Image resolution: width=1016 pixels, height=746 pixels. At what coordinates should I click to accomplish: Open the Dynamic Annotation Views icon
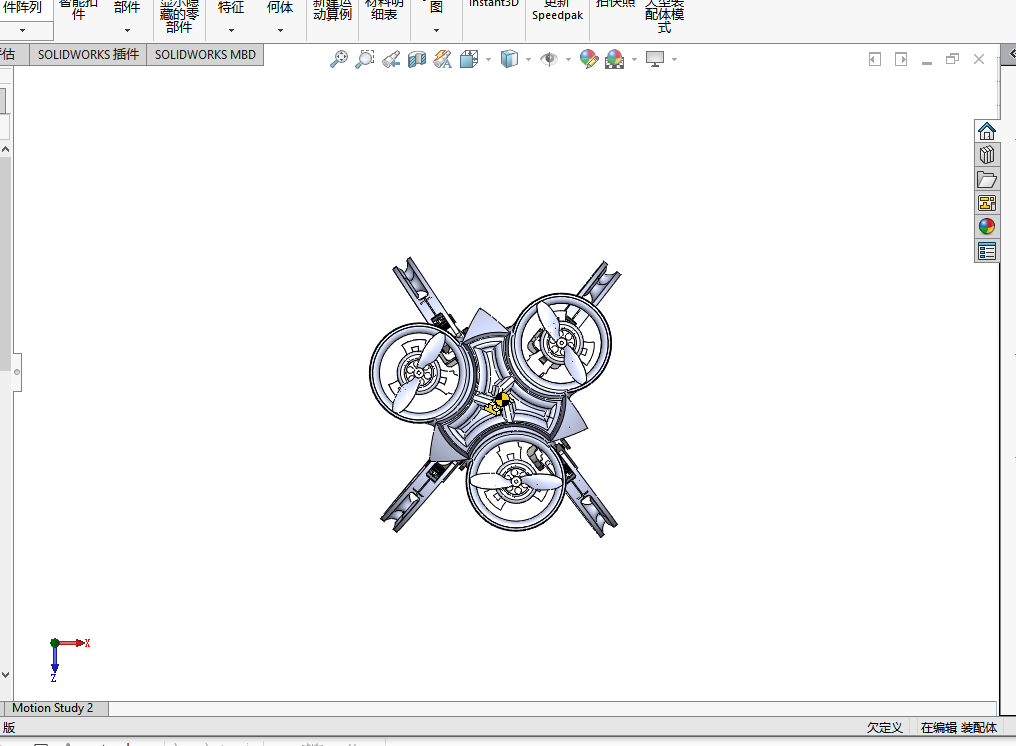tap(443, 59)
